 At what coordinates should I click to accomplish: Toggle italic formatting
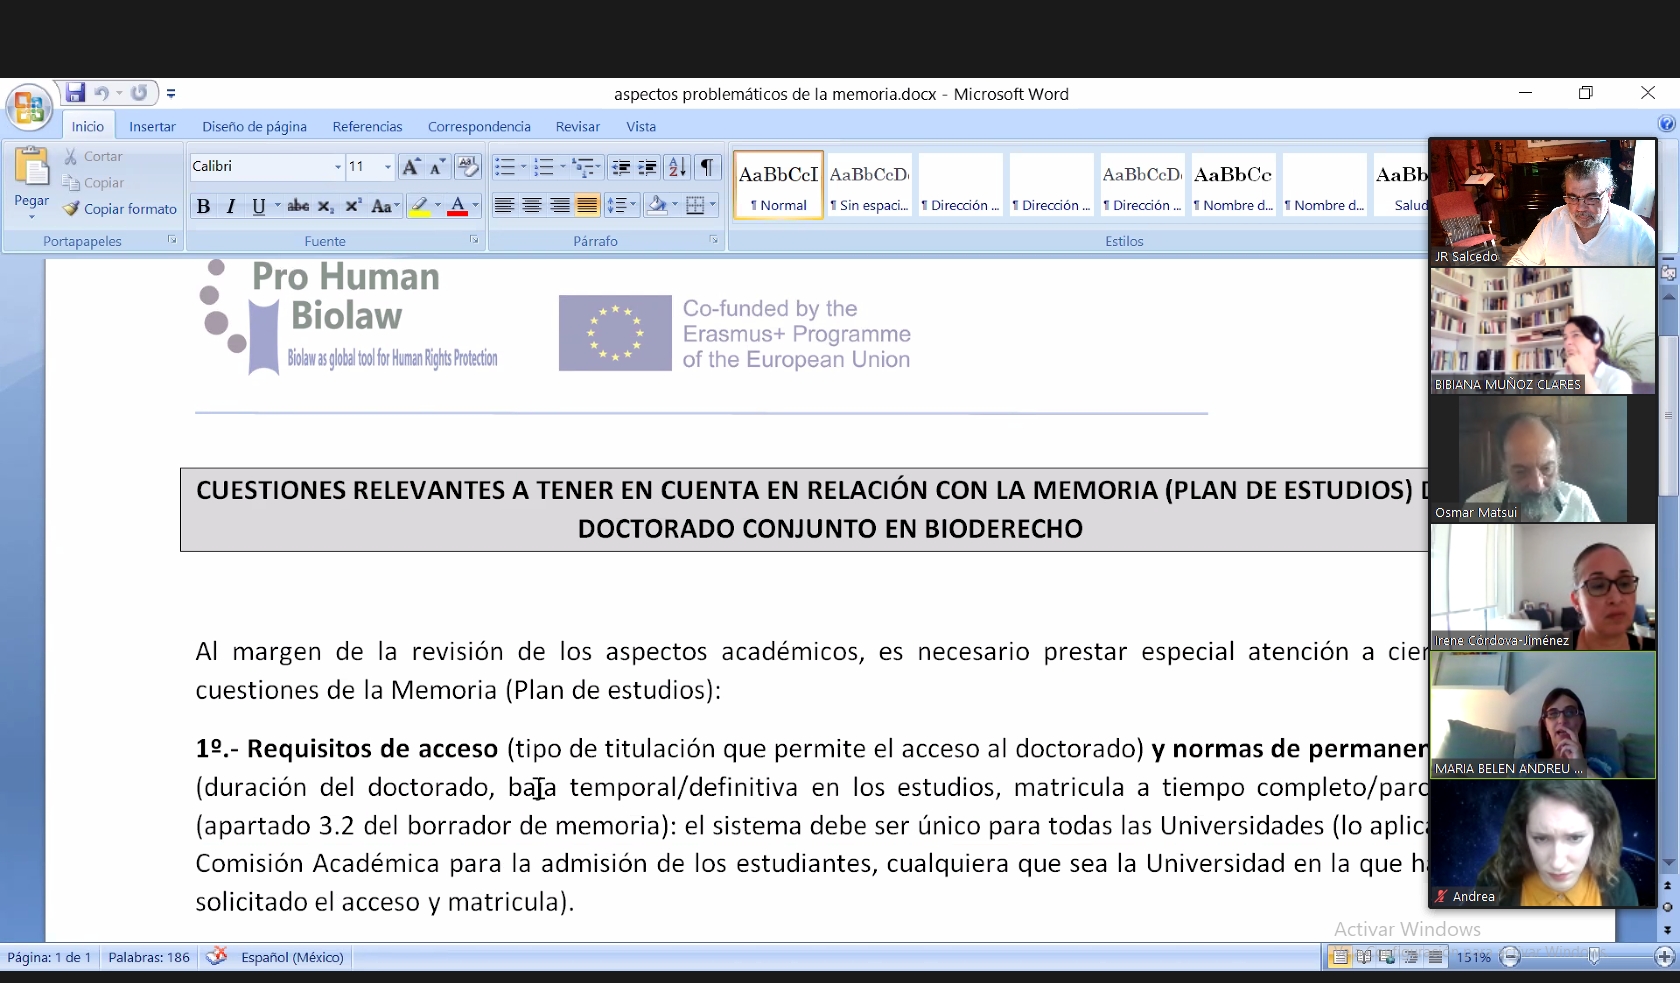[x=231, y=206]
